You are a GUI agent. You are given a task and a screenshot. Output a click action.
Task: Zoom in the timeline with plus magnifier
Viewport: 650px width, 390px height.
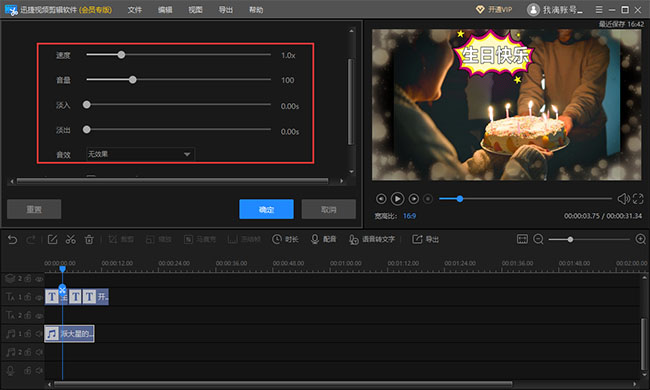pyautogui.click(x=640, y=239)
